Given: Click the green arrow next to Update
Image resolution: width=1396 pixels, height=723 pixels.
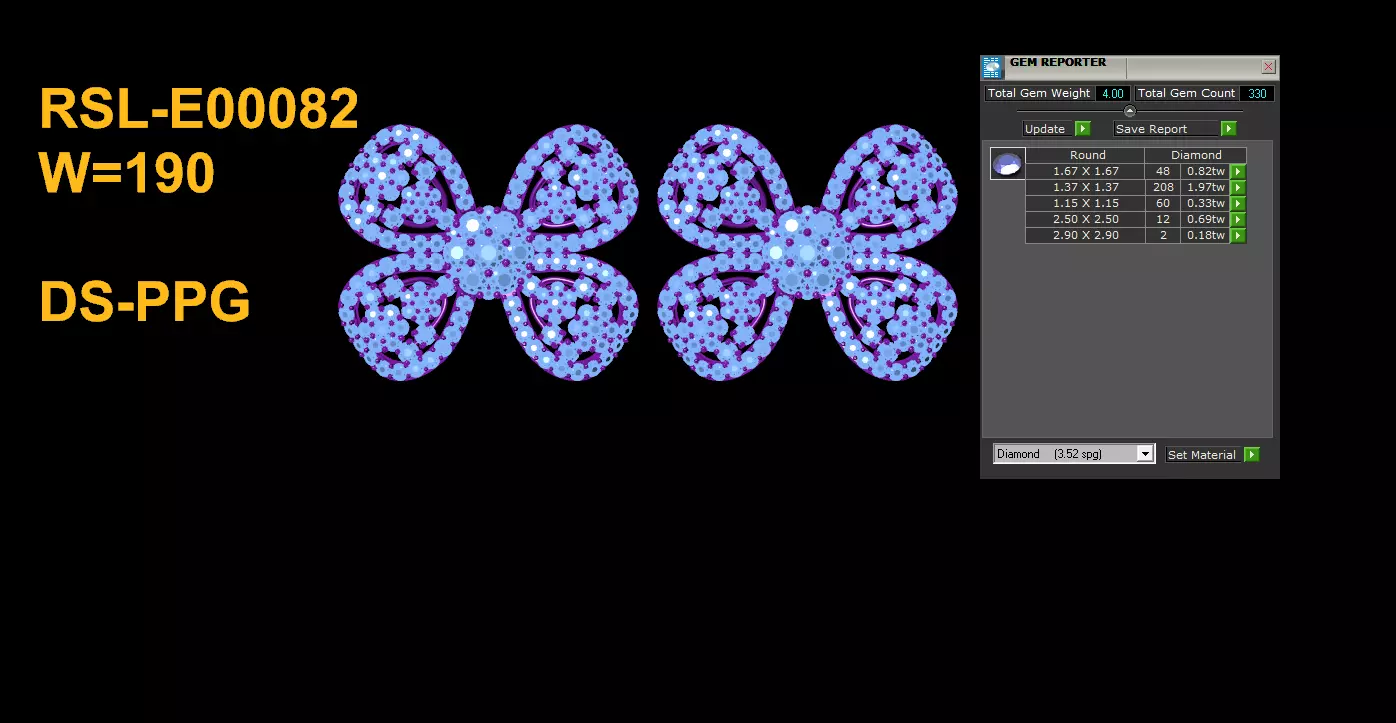Looking at the screenshot, I should (1083, 129).
